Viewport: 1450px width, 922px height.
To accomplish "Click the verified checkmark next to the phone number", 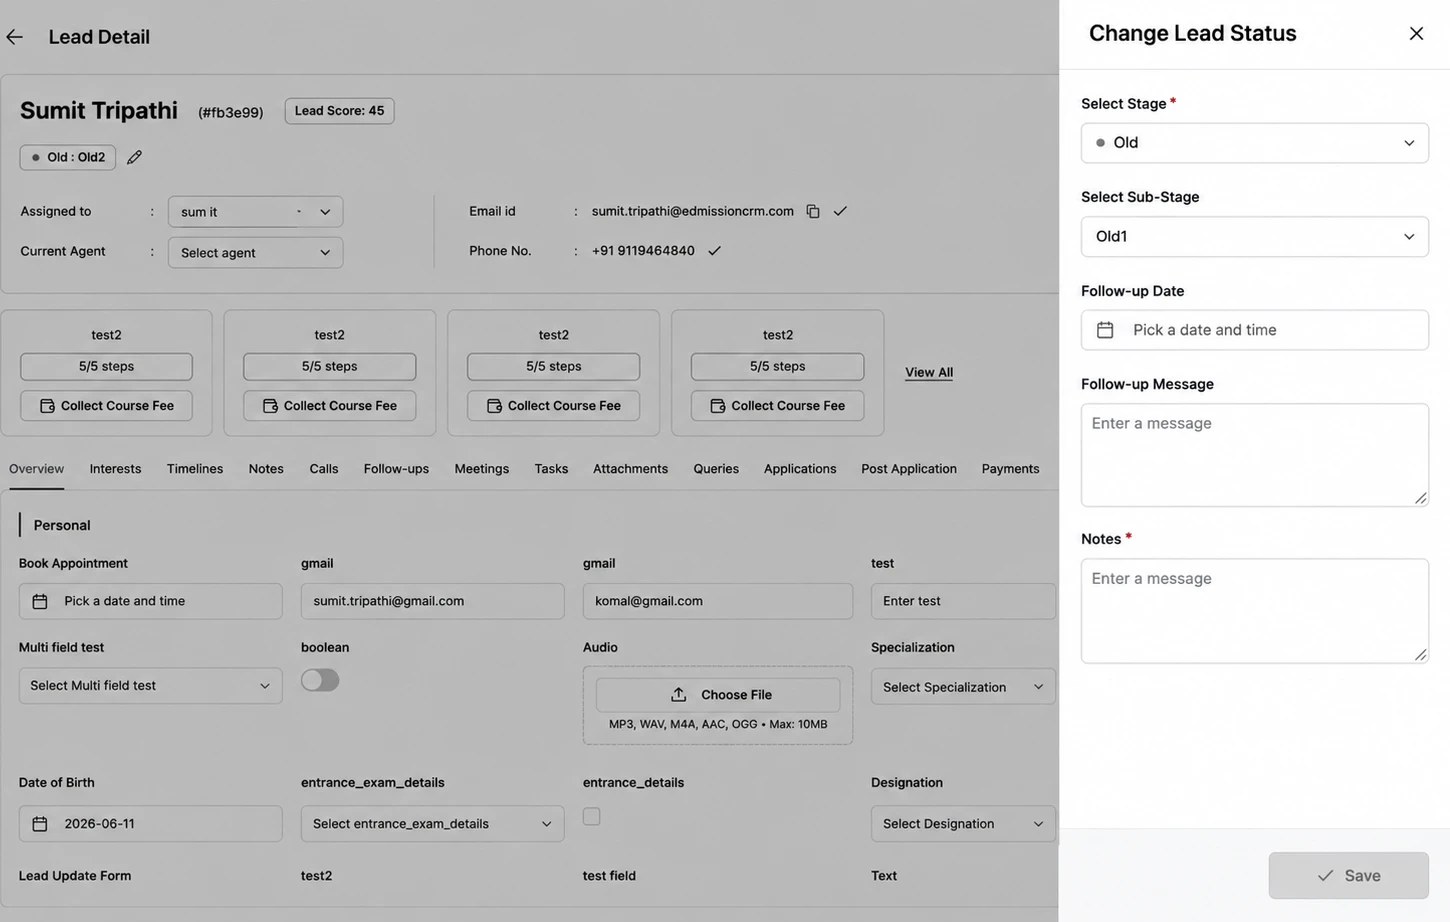I will tap(714, 251).
